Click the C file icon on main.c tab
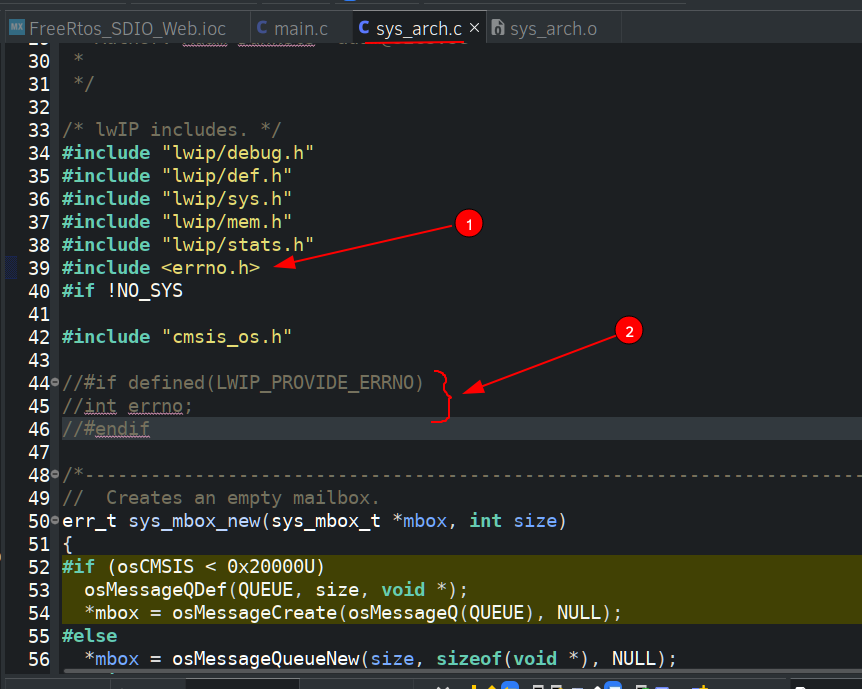862x689 pixels. point(262,27)
